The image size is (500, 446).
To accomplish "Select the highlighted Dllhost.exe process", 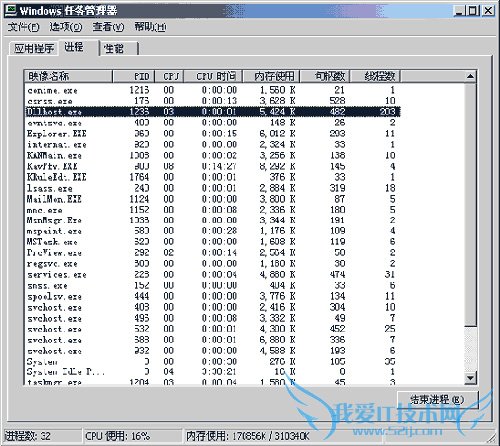I will pos(213,112).
